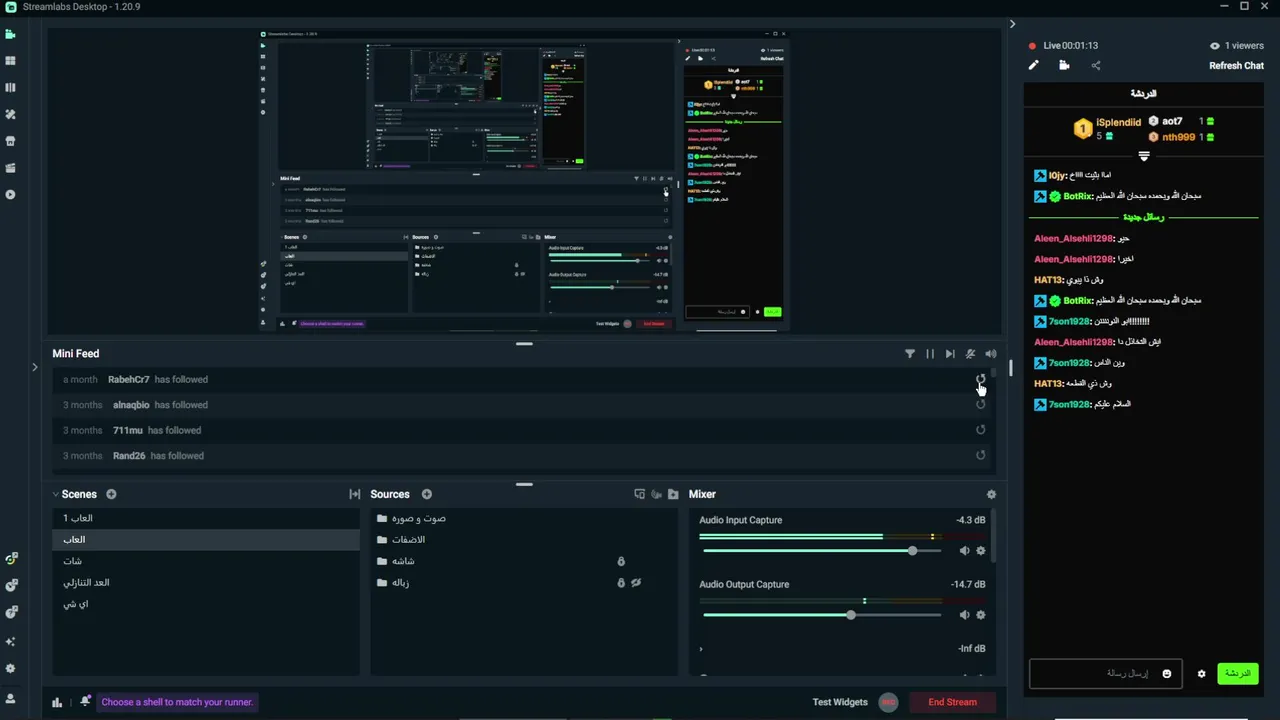Toggle the lock on the شاشه source
The image size is (1280, 720).
point(621,561)
